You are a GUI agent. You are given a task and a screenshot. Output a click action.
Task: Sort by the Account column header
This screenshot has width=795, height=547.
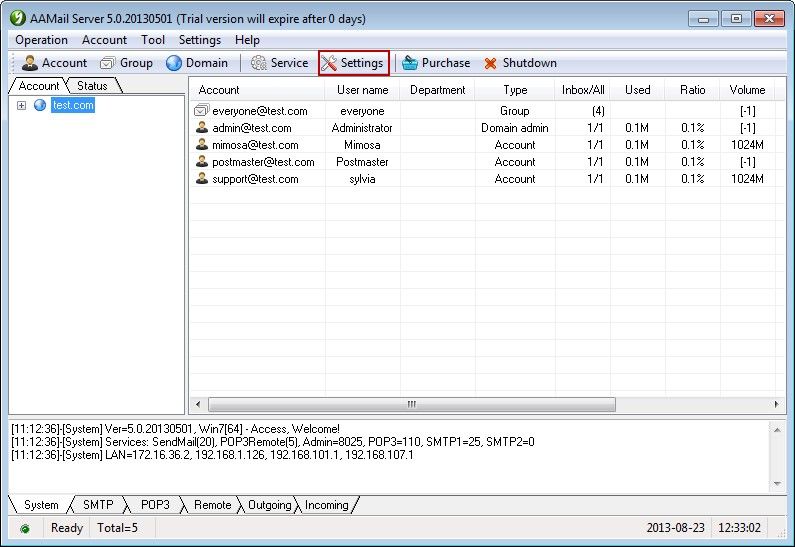point(258,90)
